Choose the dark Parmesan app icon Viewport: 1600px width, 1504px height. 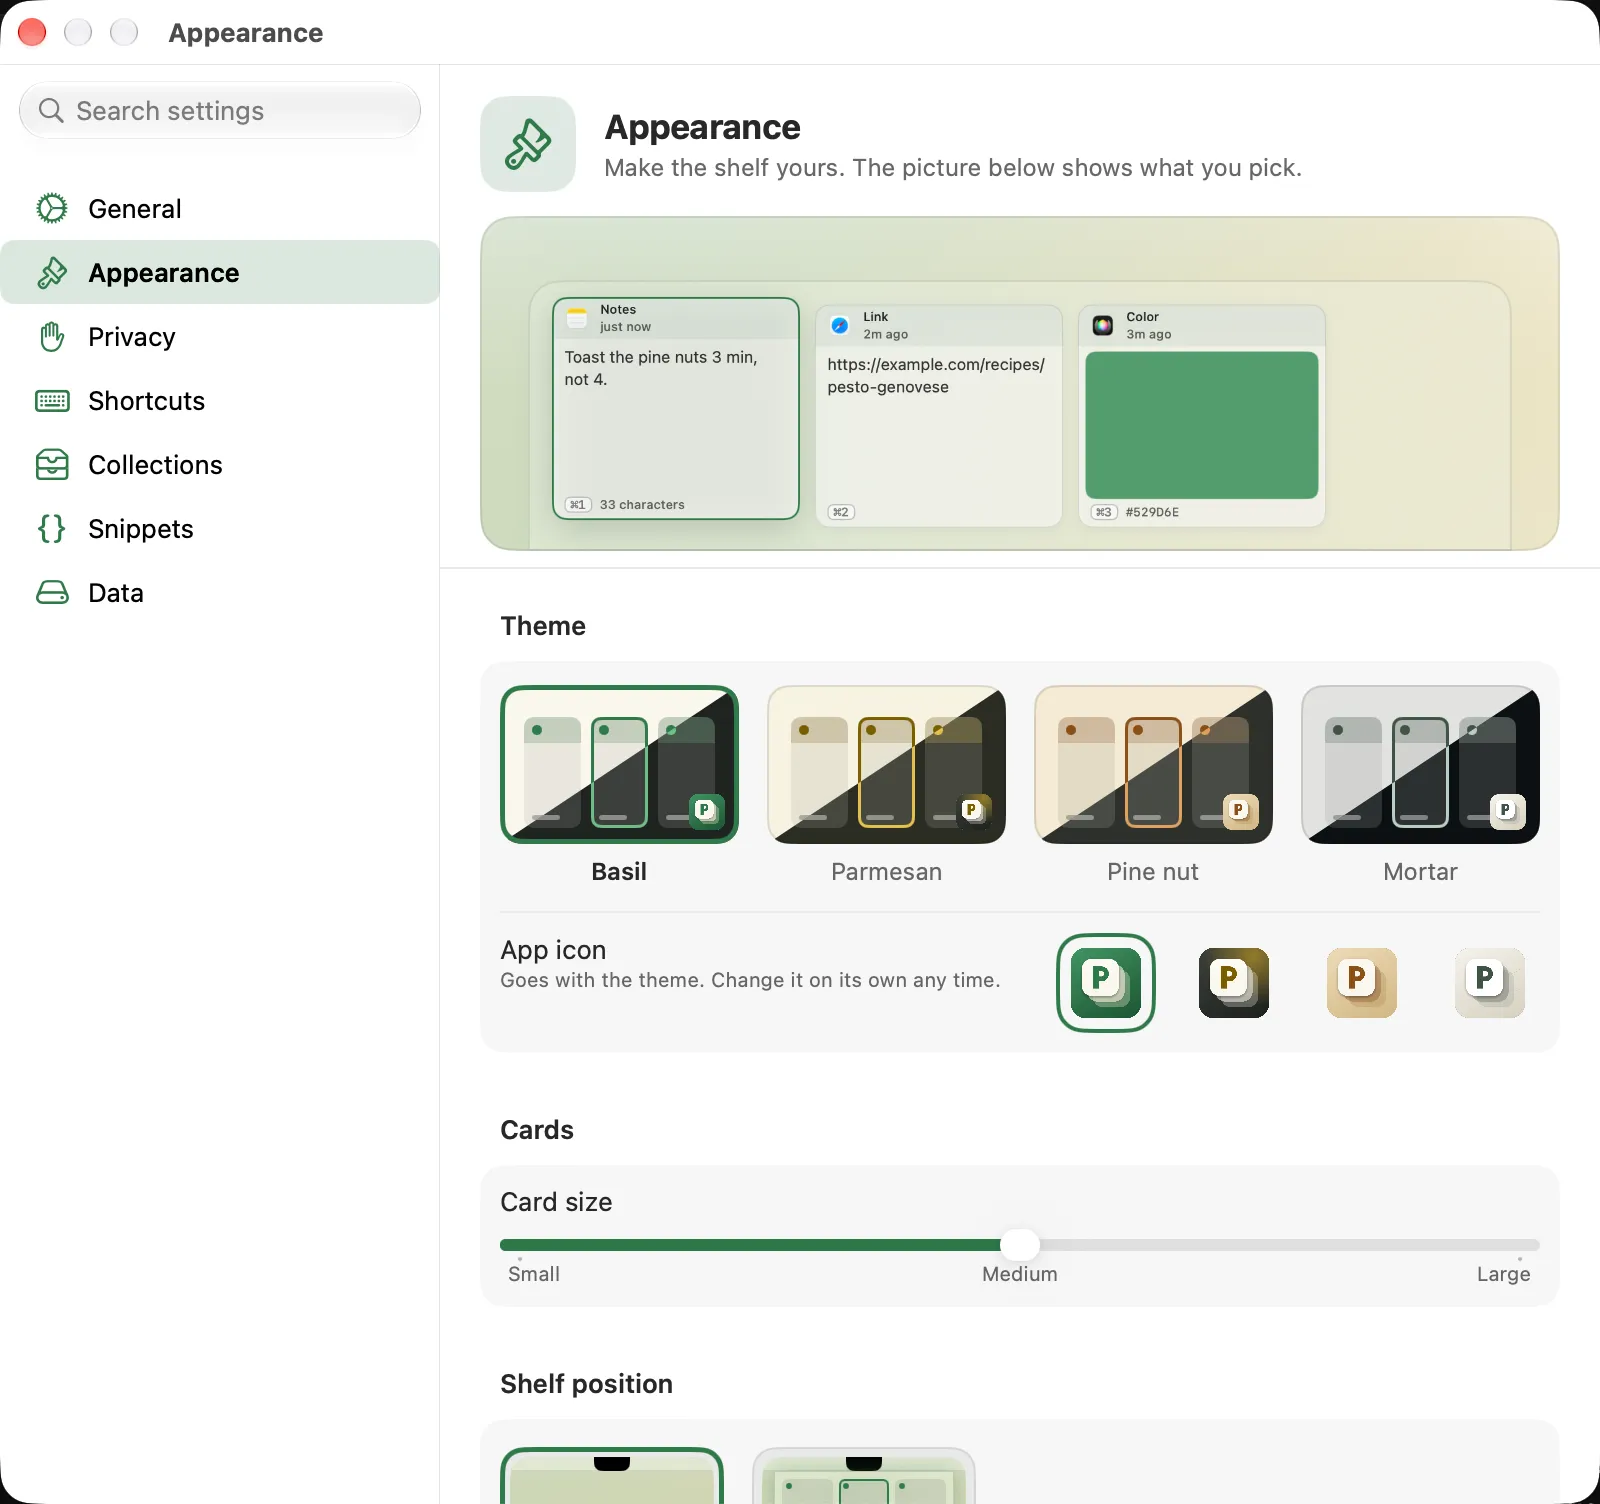[x=1234, y=983]
